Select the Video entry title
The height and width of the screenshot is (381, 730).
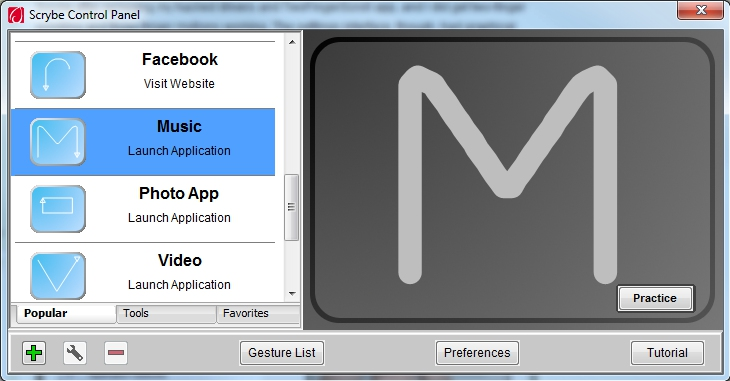tap(180, 260)
